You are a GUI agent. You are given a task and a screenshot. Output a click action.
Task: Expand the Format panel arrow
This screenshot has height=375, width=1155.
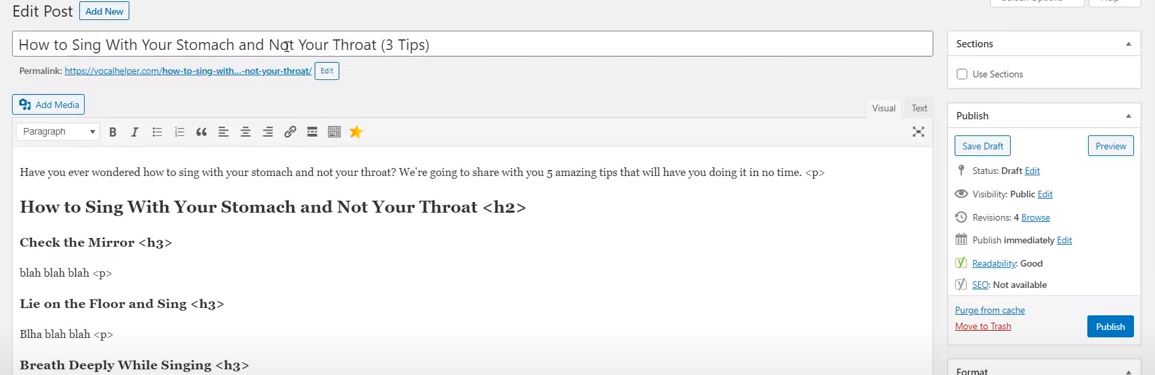(x=1128, y=371)
